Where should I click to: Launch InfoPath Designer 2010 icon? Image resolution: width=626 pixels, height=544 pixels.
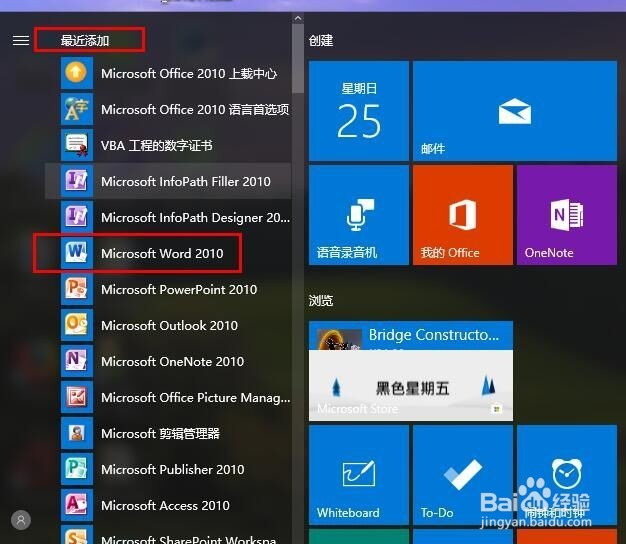coord(77,217)
